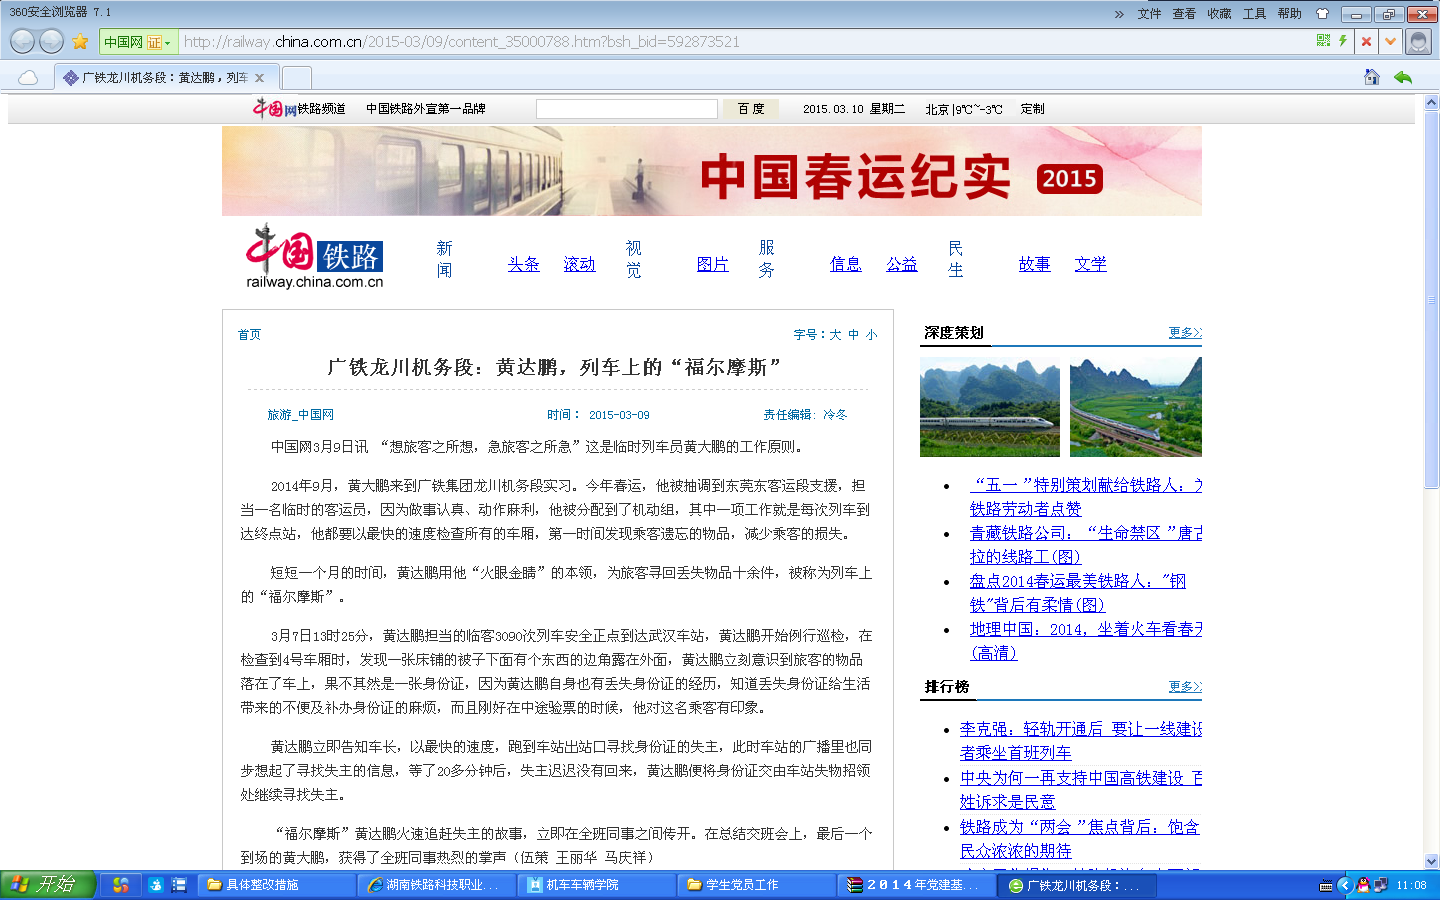Open the 故事 navigation link
The width and height of the screenshot is (1440, 900).
(x=1034, y=264)
